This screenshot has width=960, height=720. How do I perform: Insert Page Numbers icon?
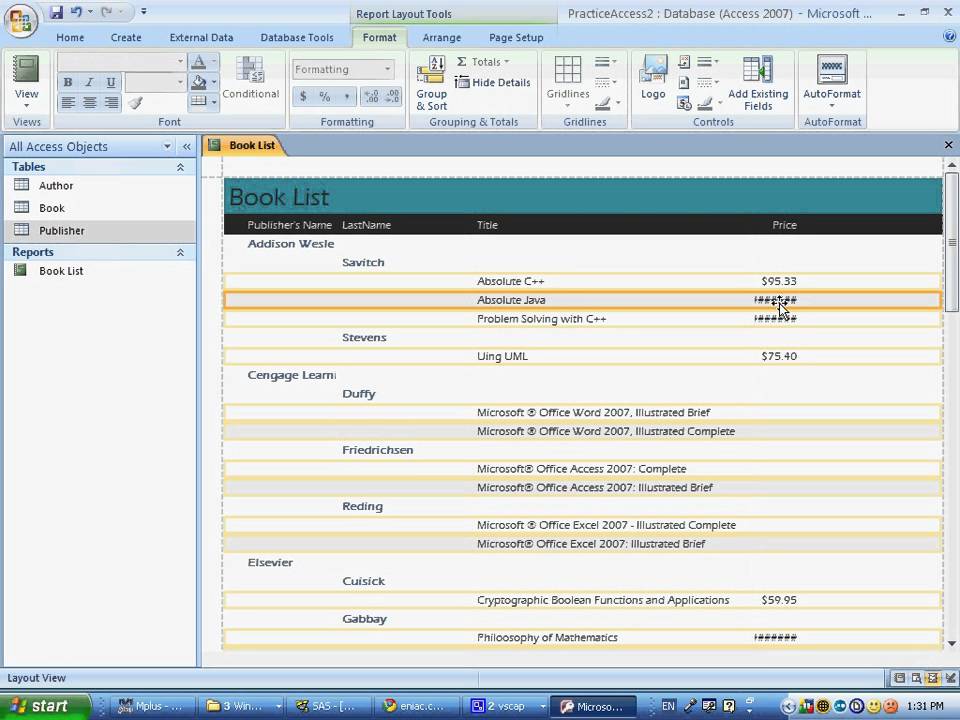684,82
